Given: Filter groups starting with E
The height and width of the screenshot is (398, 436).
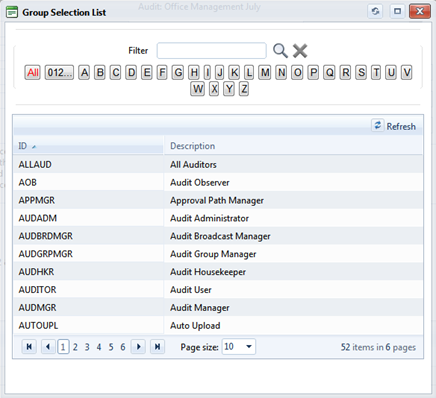Looking at the screenshot, I should [147, 72].
